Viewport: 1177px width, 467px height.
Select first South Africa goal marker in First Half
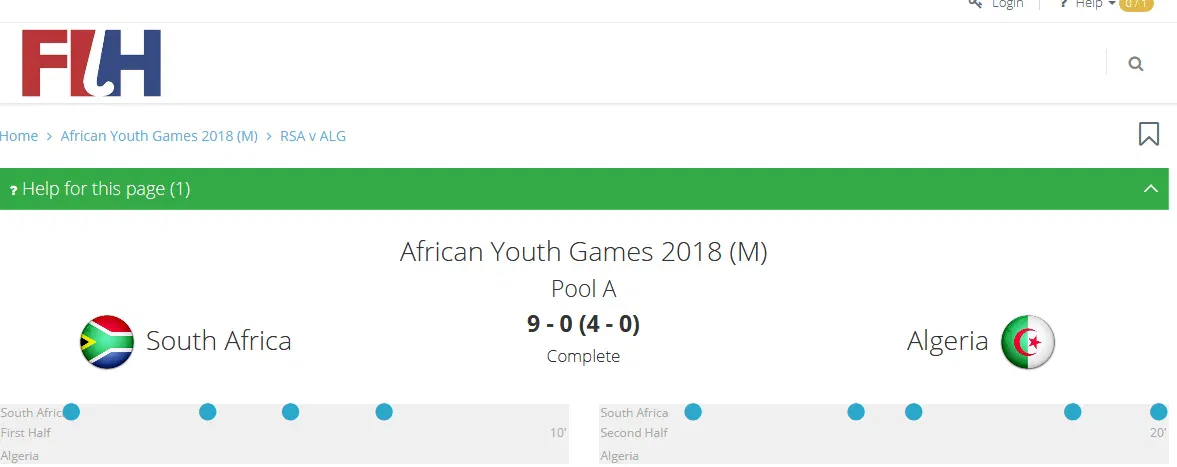click(71, 412)
